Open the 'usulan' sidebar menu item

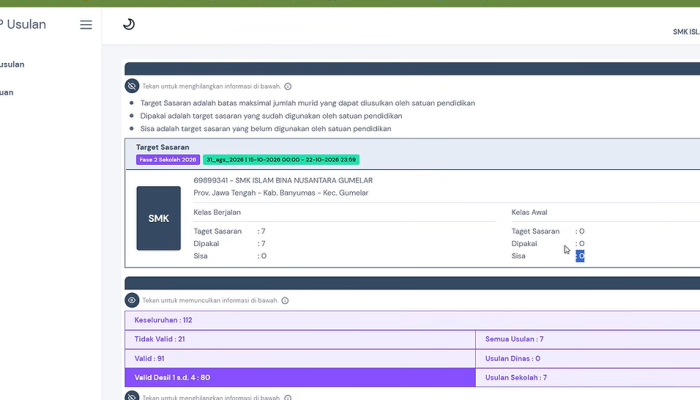click(12, 64)
